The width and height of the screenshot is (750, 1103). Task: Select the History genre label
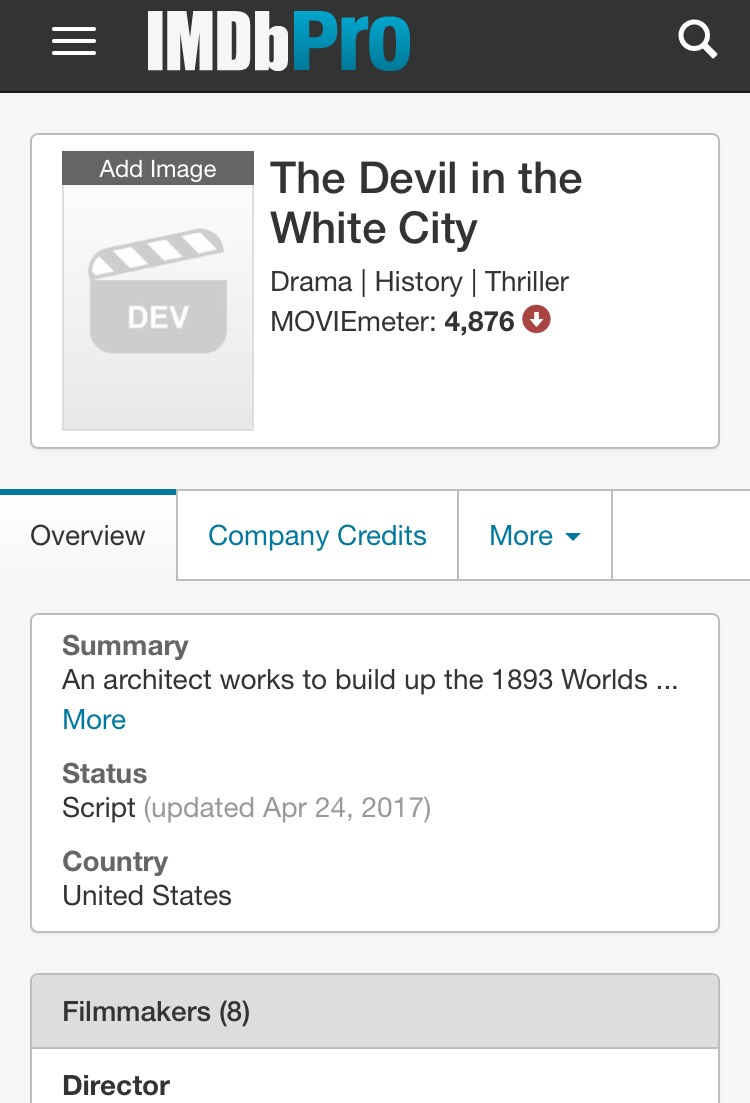pyautogui.click(x=419, y=281)
